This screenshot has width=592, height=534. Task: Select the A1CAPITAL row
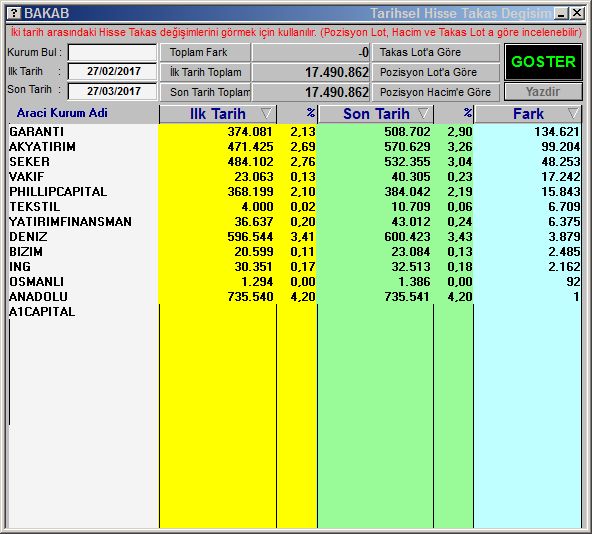point(294,312)
